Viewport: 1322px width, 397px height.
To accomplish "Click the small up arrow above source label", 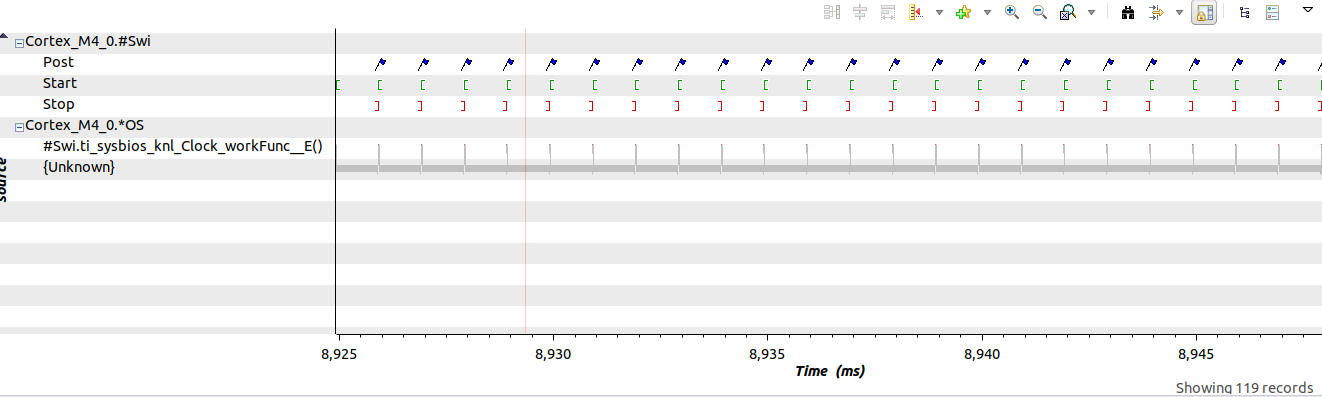I will click(x=4, y=36).
